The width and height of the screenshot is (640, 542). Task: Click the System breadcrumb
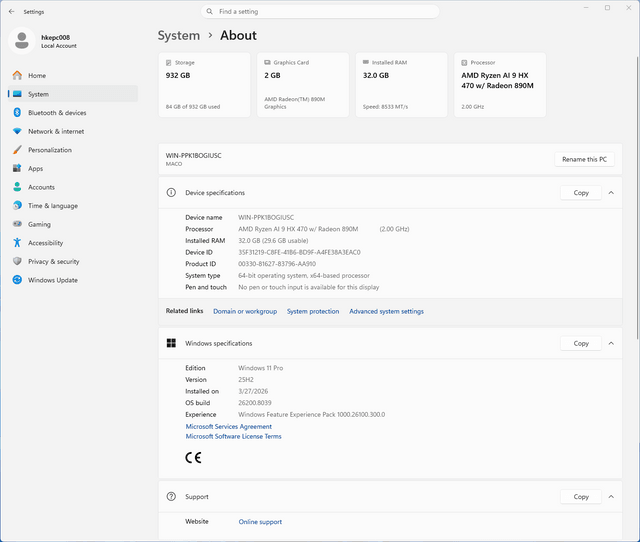point(179,36)
